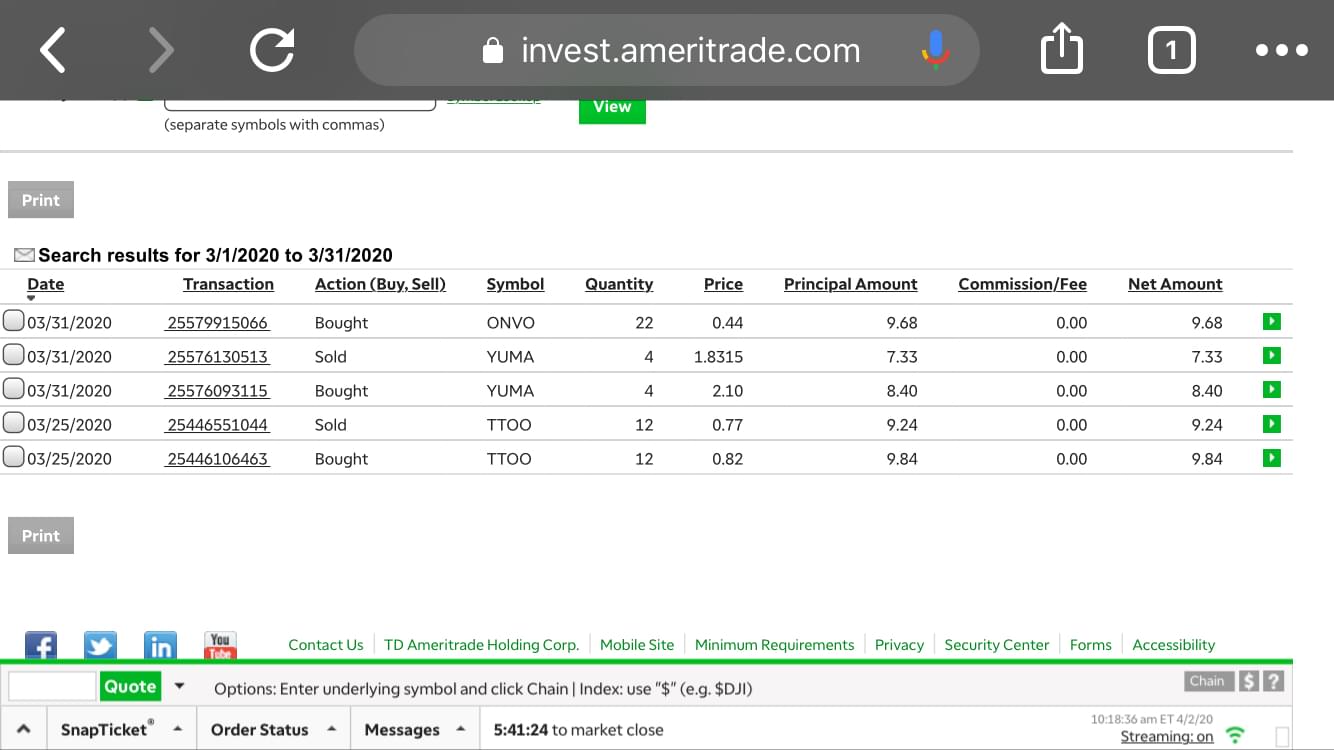Click the green arrow for ONVO row

(x=1271, y=322)
